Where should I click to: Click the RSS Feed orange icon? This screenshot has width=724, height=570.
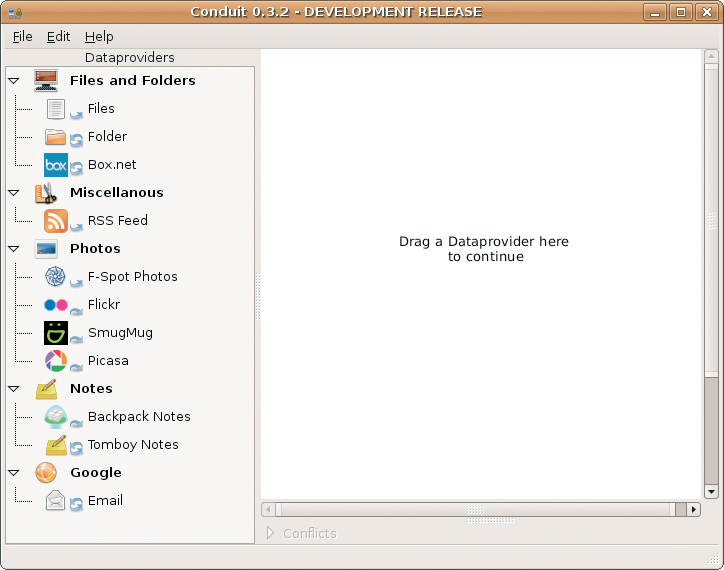[x=56, y=221]
